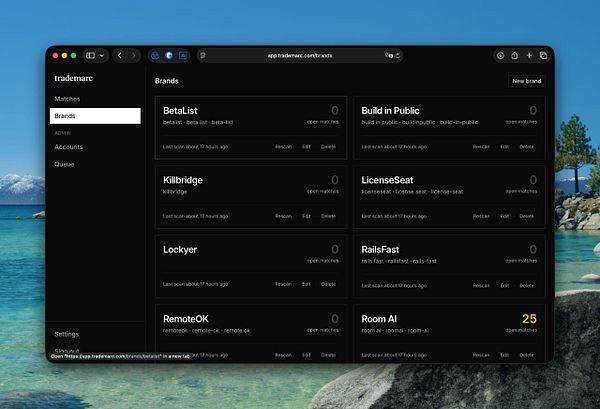The image size is (600, 409).
Task: Edit the Room AI brand
Action: (505, 355)
